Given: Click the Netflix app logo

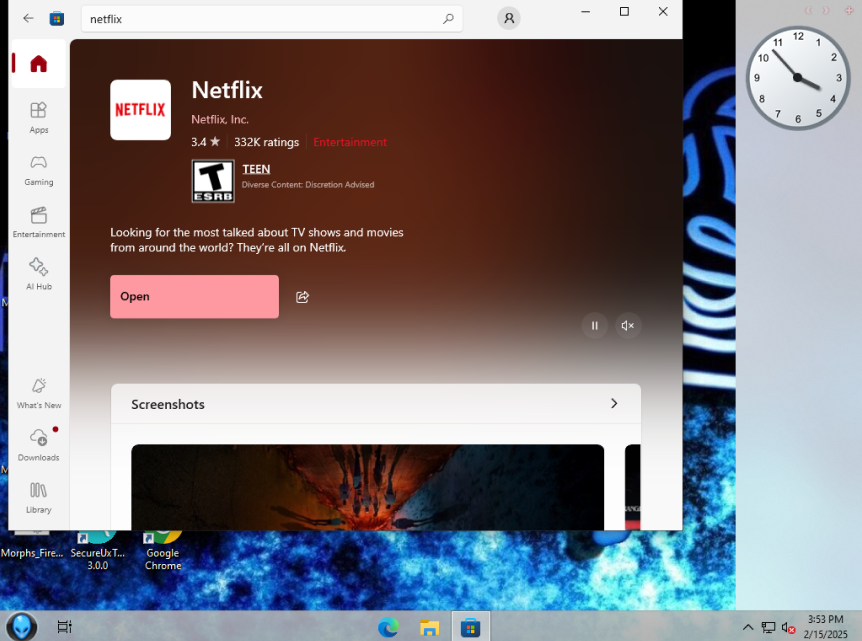Looking at the screenshot, I should (140, 110).
